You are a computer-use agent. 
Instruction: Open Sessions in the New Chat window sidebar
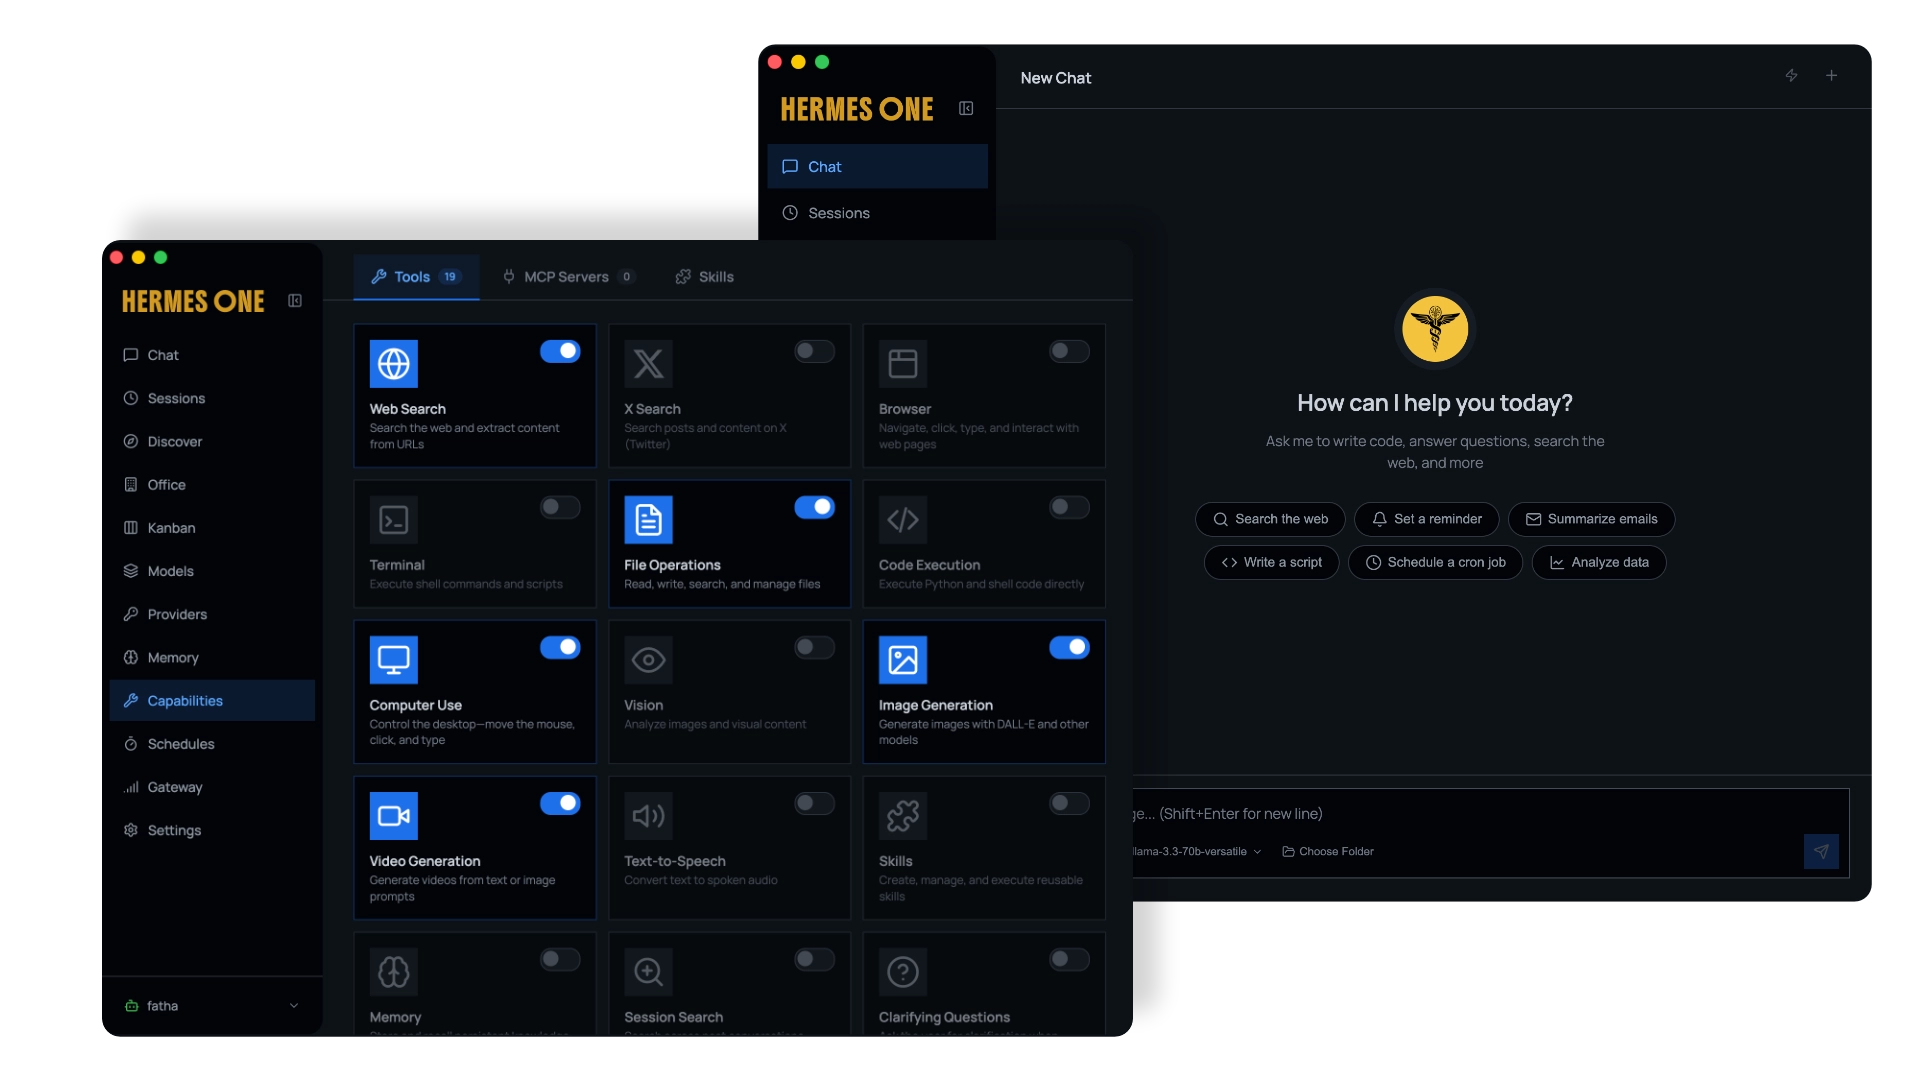[877, 213]
